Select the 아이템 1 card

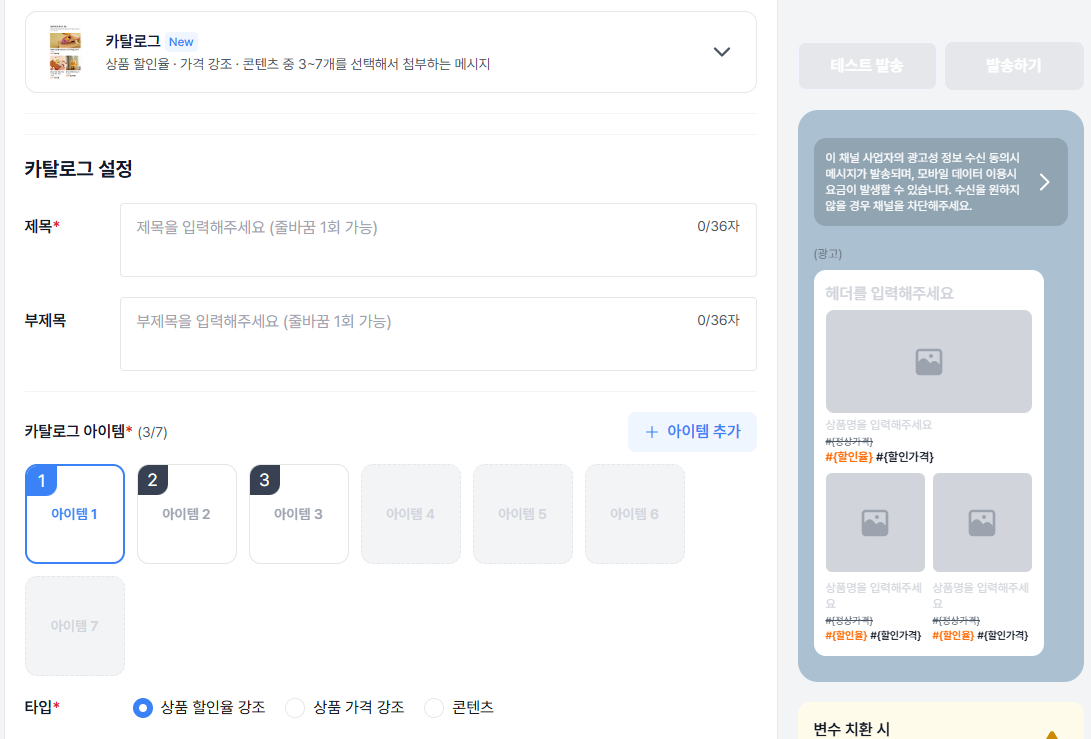tap(75, 514)
